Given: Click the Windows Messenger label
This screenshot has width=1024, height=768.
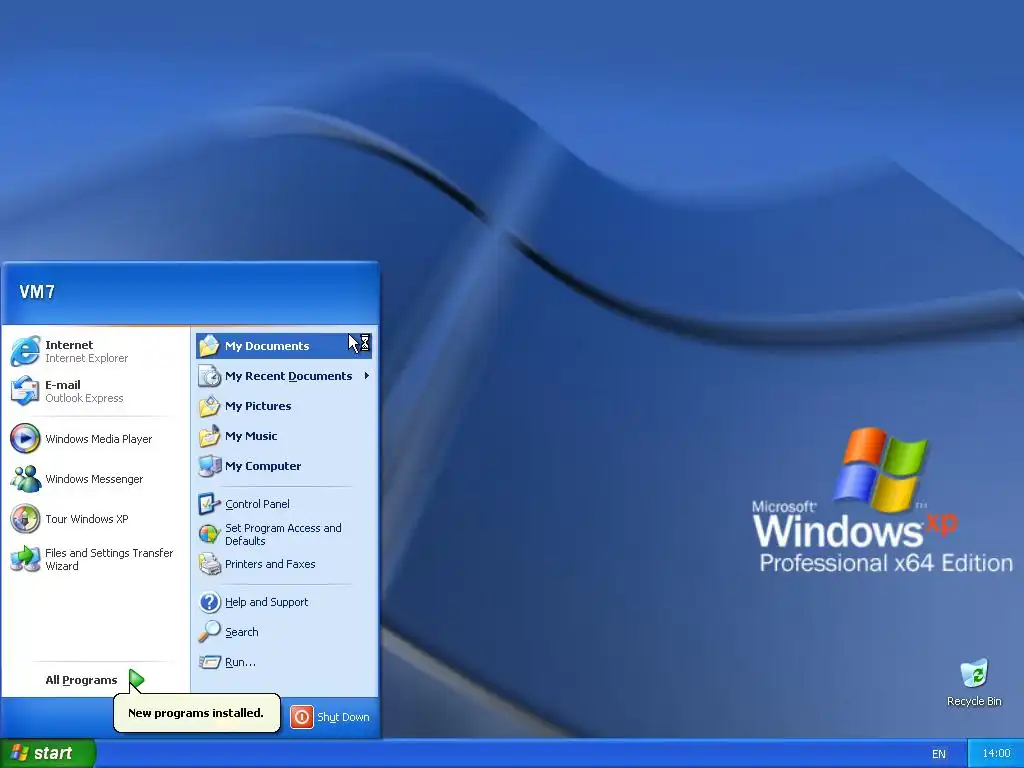Looking at the screenshot, I should (x=94, y=479).
